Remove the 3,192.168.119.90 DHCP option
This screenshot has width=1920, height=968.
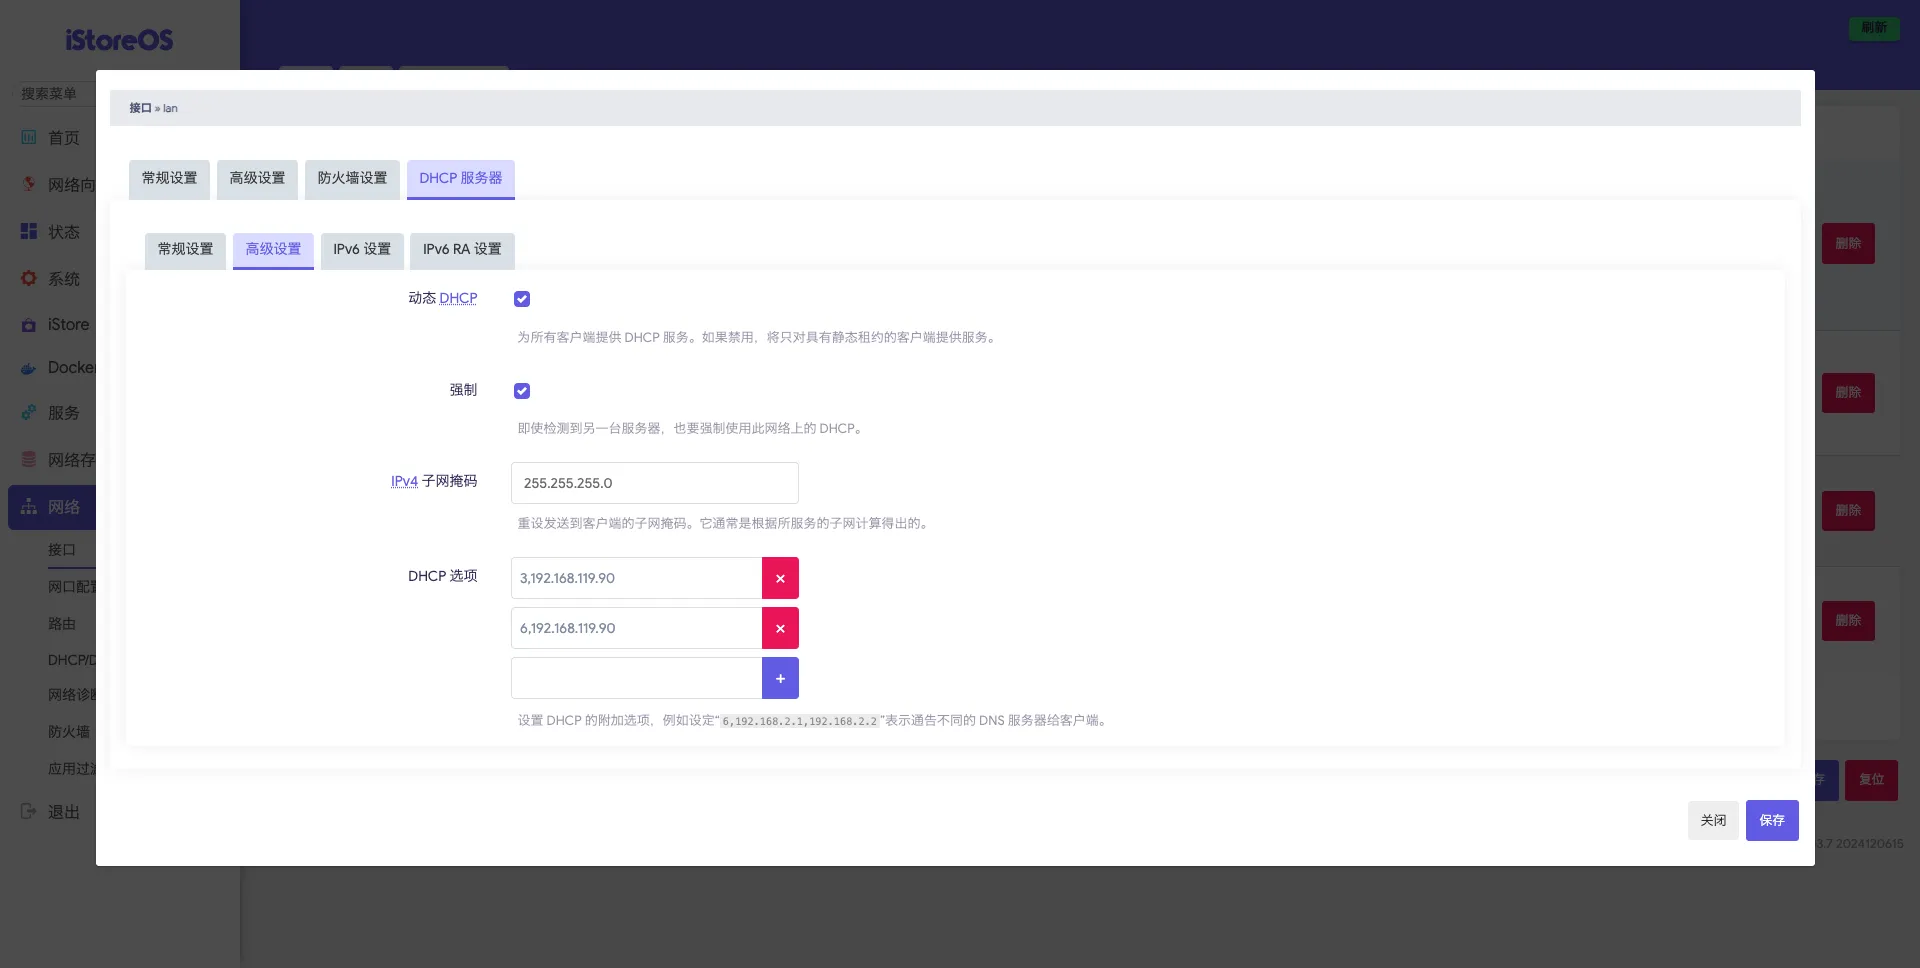(x=780, y=578)
